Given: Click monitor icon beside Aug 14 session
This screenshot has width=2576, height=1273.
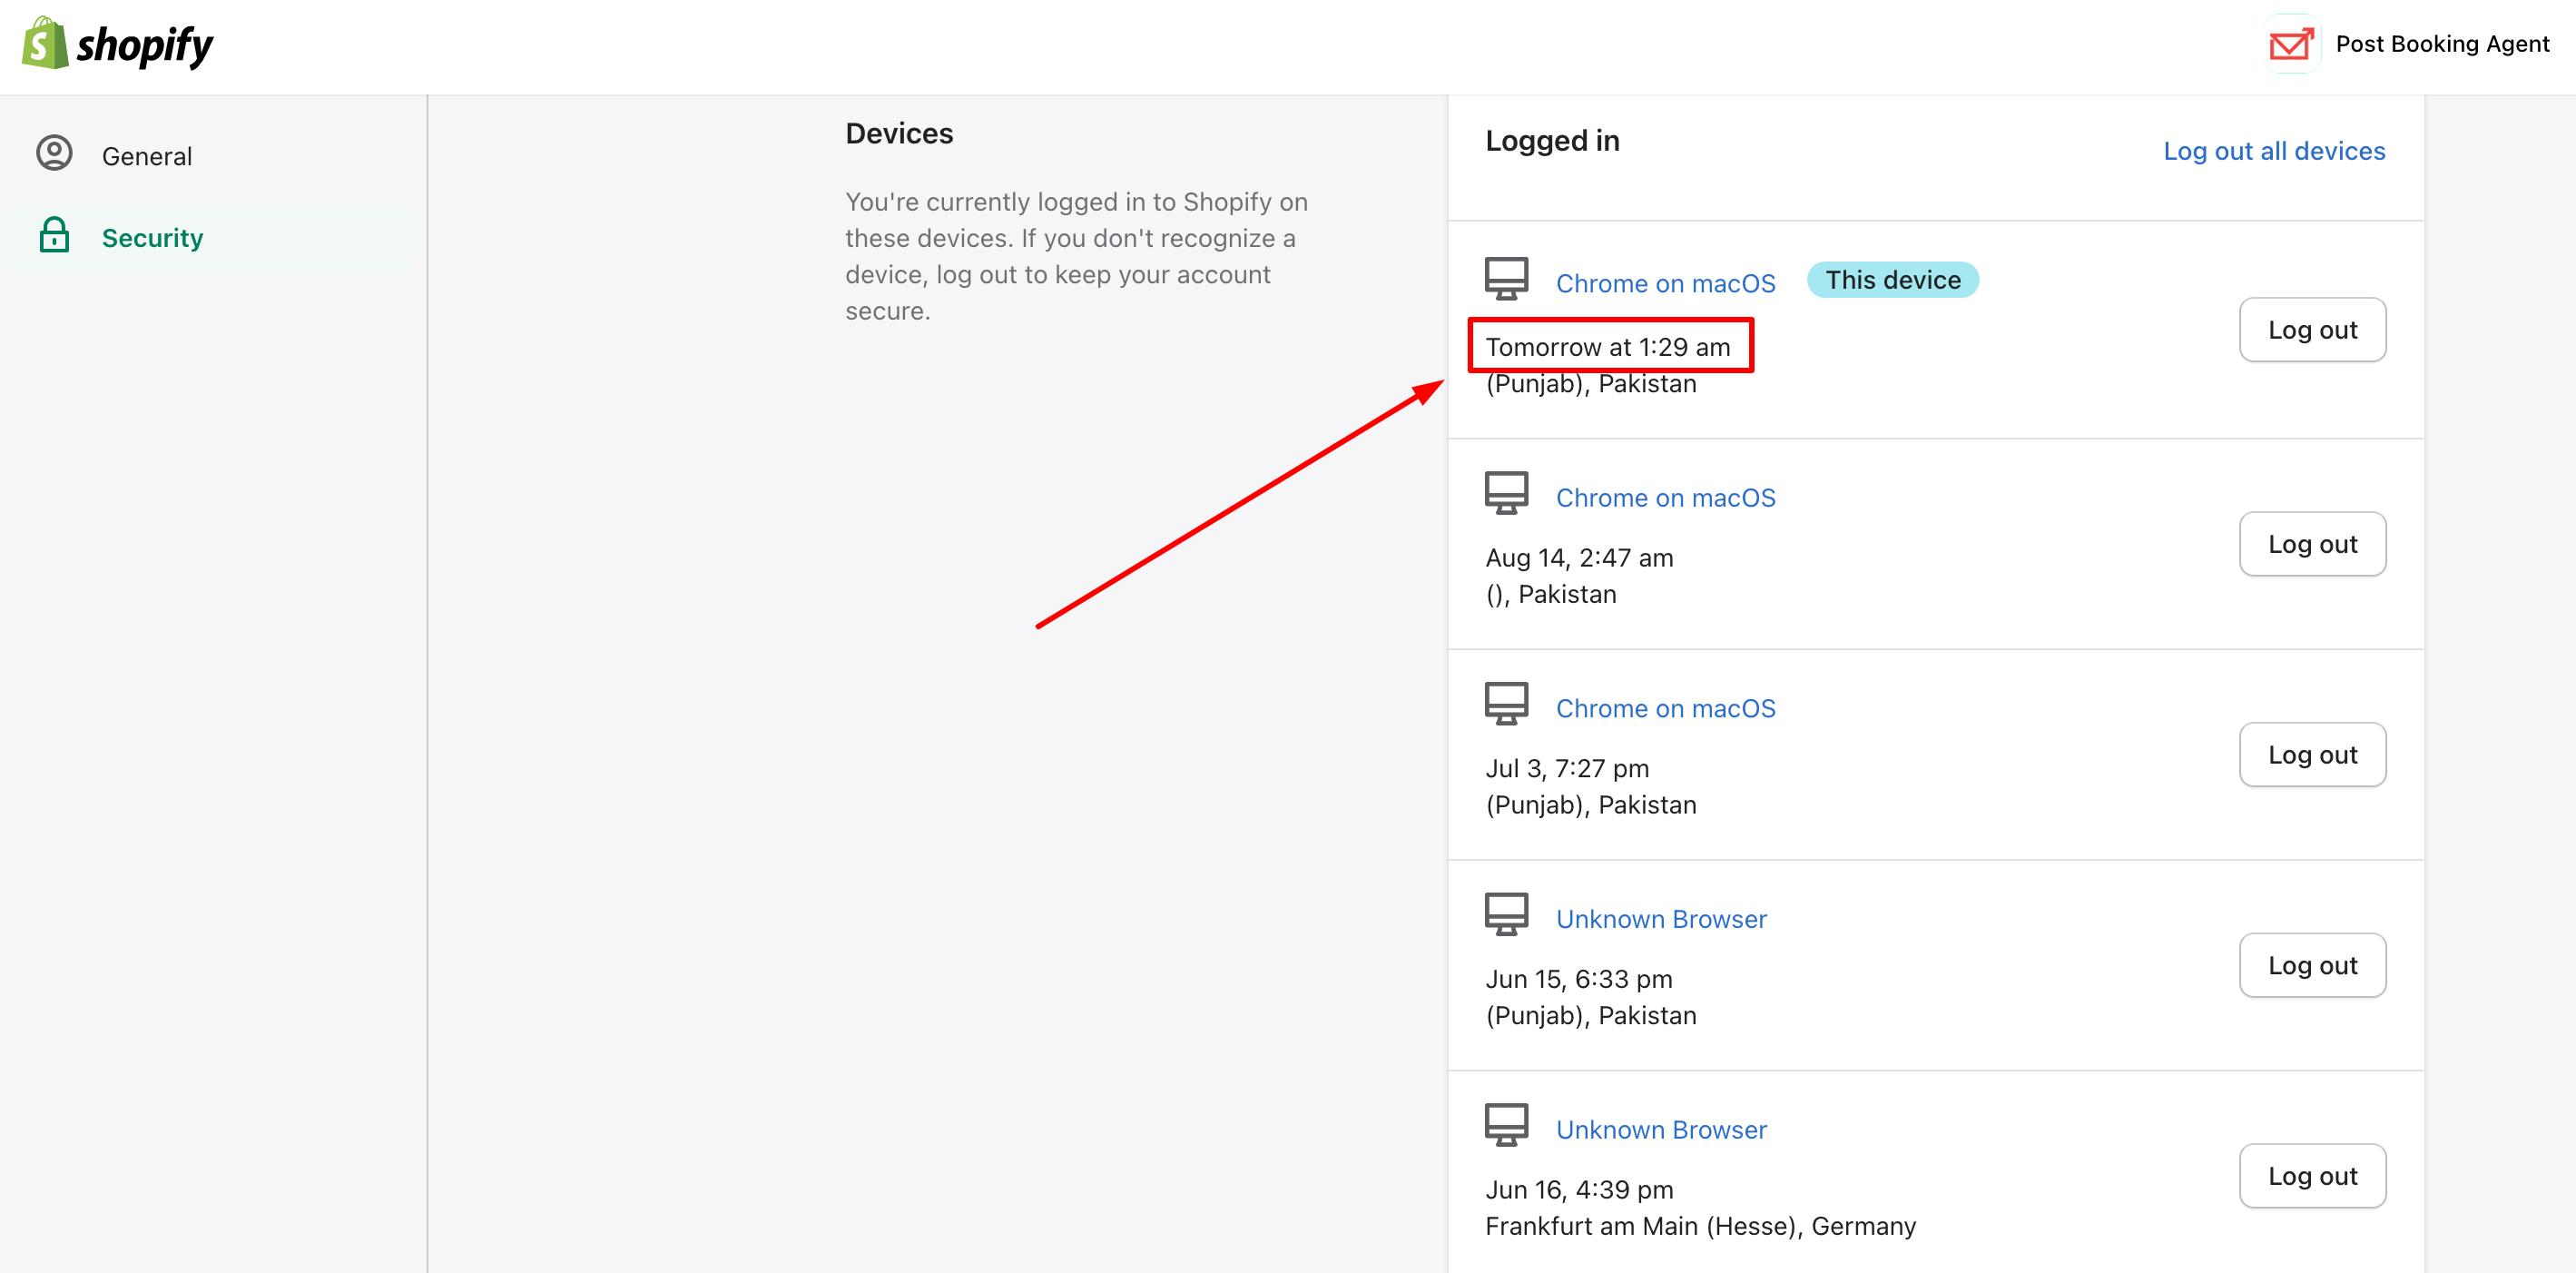Looking at the screenshot, I should pos(1506,494).
